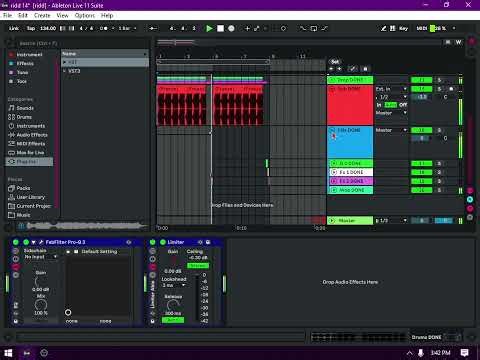The image size is (480, 360).
Task: Open User Library in browser places
Action: pos(27,197)
